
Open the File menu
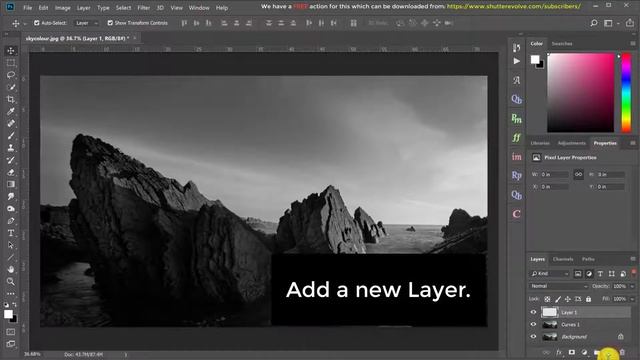(27, 7)
